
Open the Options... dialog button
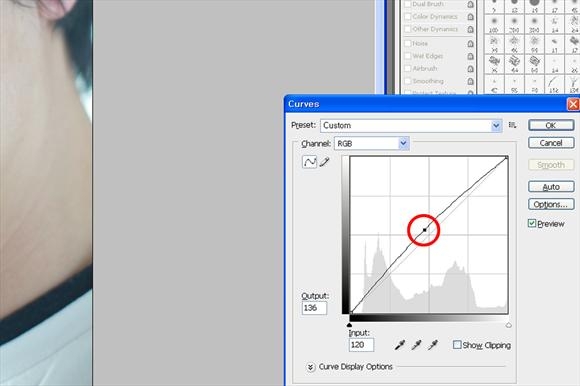pyautogui.click(x=551, y=204)
